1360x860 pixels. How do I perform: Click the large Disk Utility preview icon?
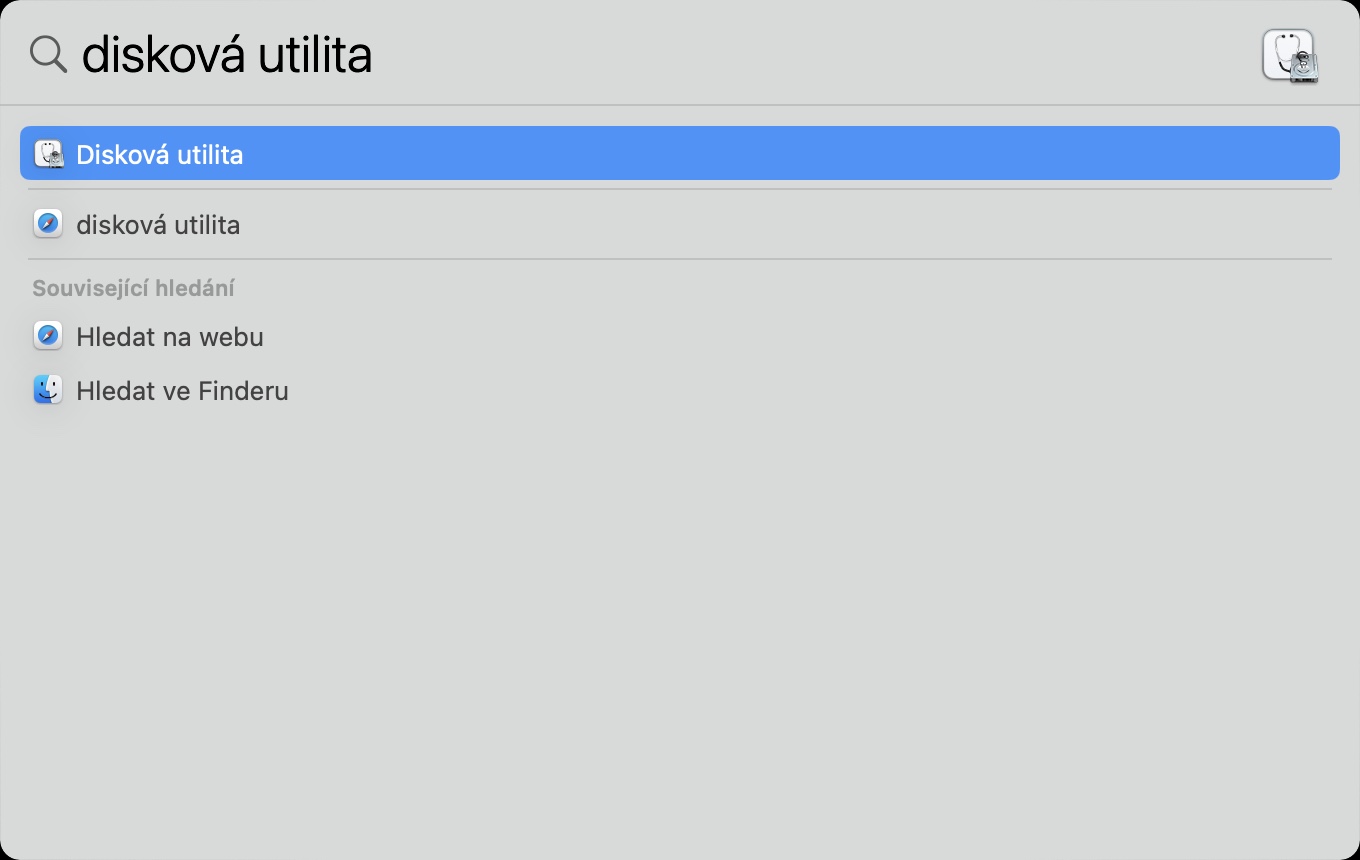1289,55
